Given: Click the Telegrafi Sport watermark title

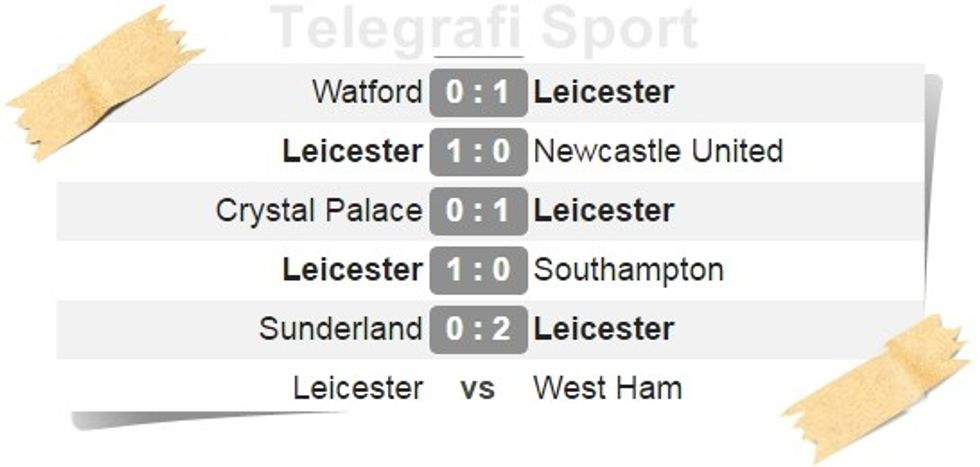Looking at the screenshot, I should (x=484, y=29).
